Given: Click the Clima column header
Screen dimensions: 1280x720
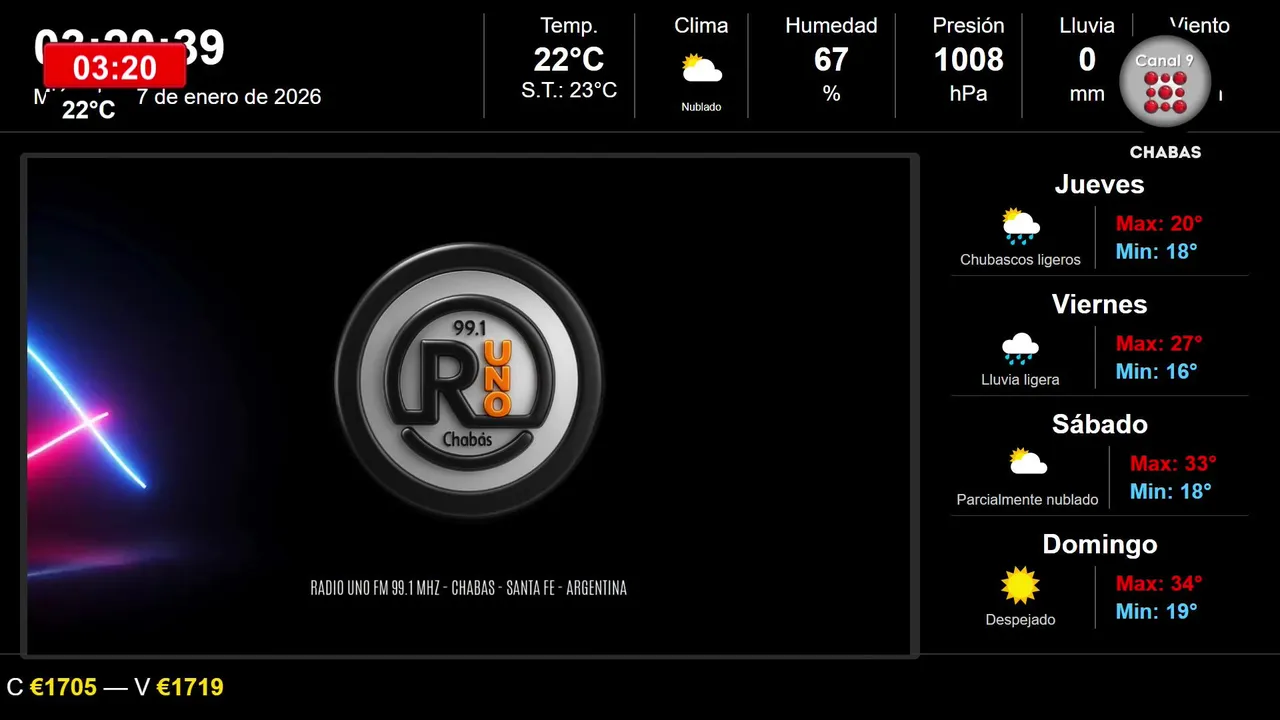Looking at the screenshot, I should pyautogui.click(x=701, y=26).
